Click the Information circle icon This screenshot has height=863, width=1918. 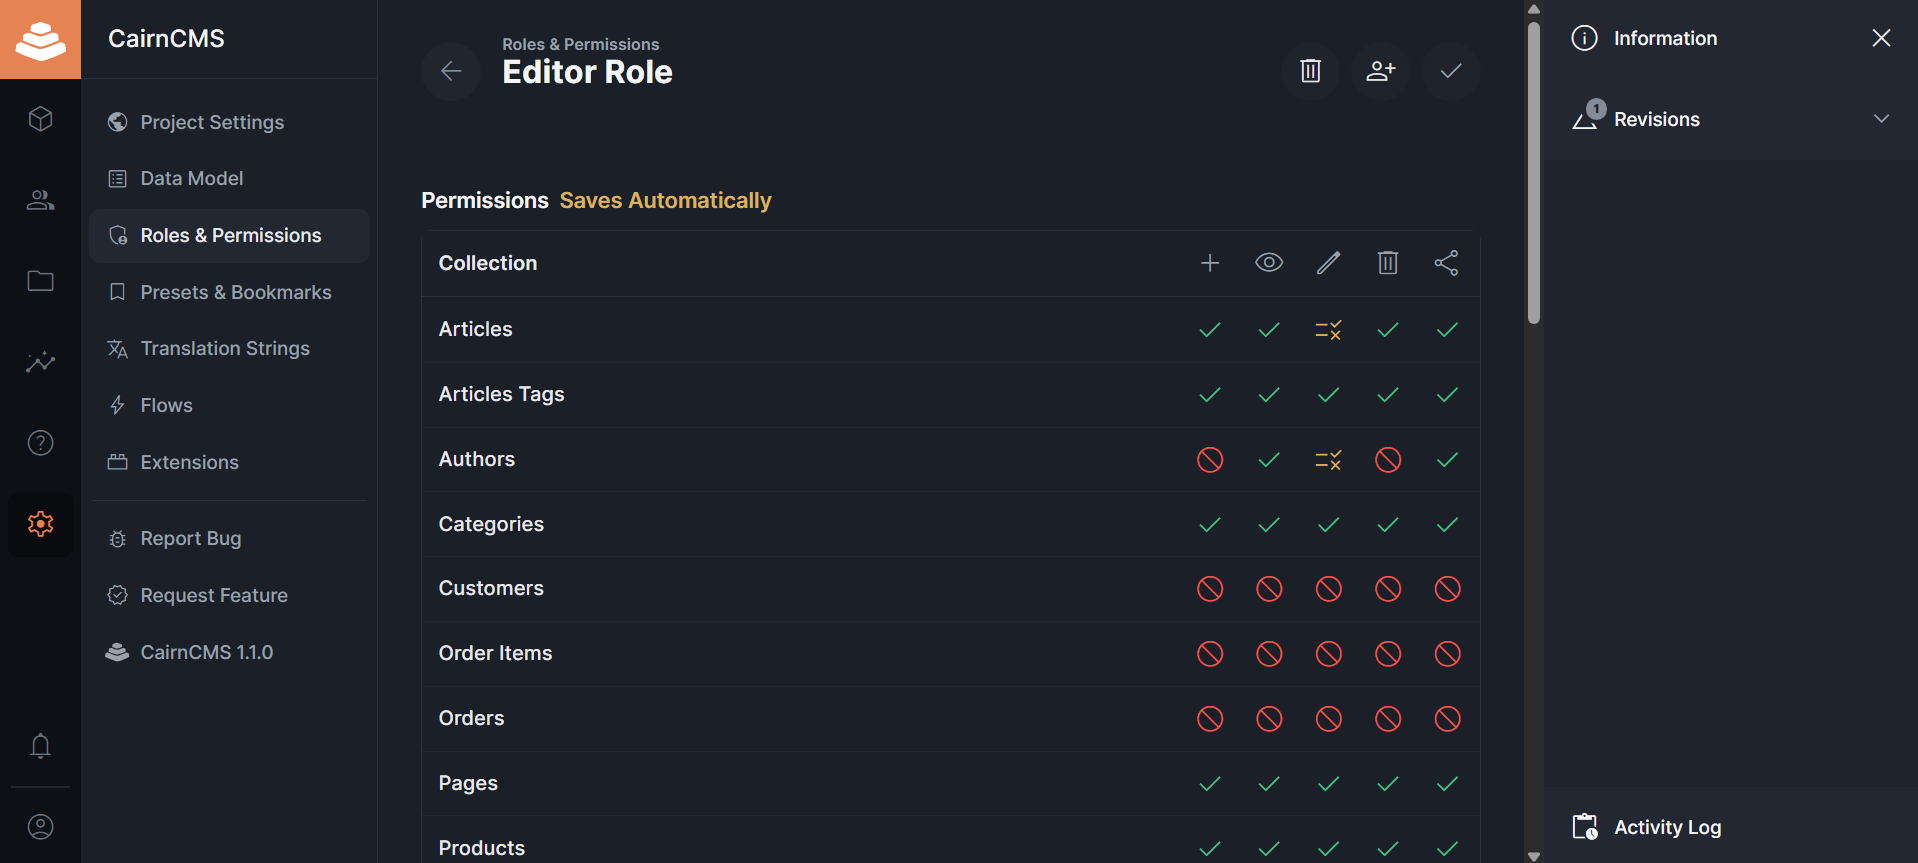[x=1584, y=38]
